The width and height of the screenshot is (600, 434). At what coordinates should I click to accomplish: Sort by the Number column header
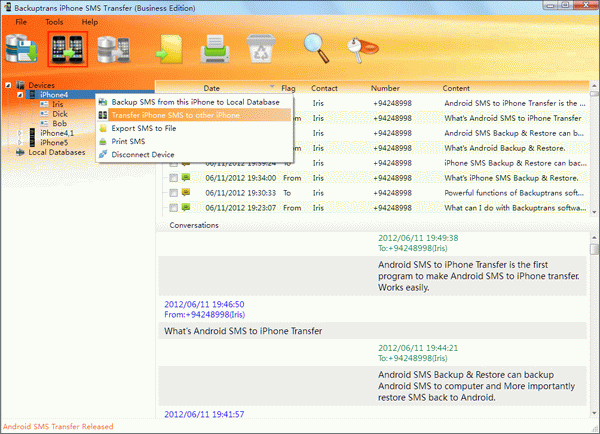pos(385,88)
